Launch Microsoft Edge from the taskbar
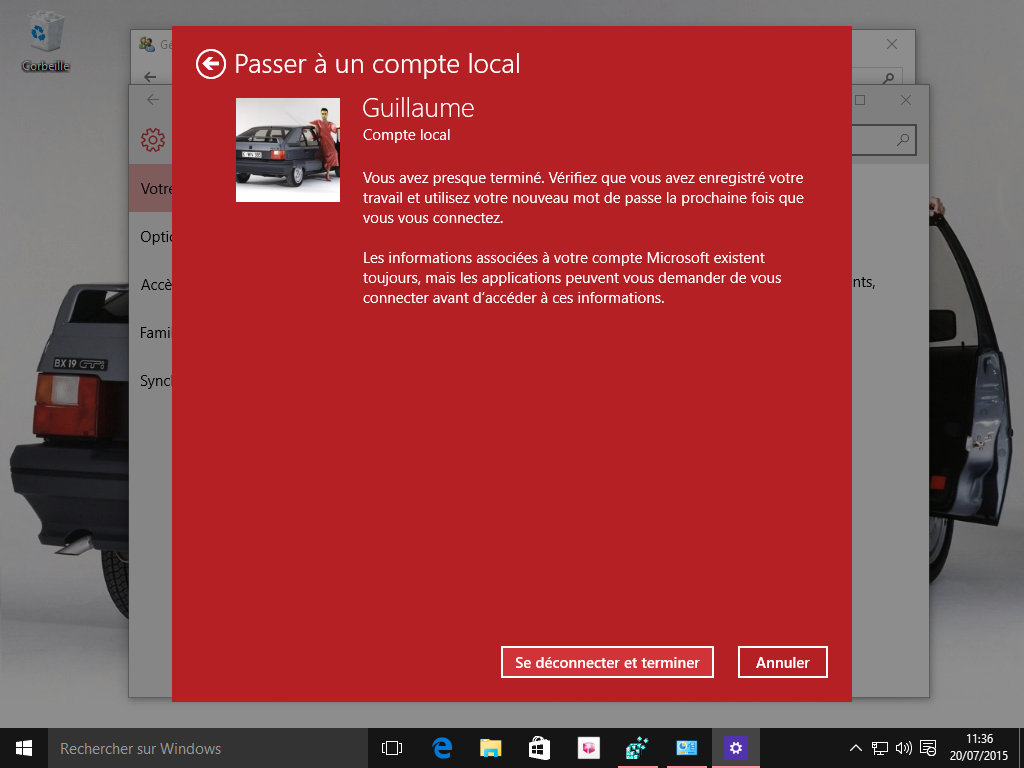Viewport: 1024px width, 768px height. (x=442, y=748)
